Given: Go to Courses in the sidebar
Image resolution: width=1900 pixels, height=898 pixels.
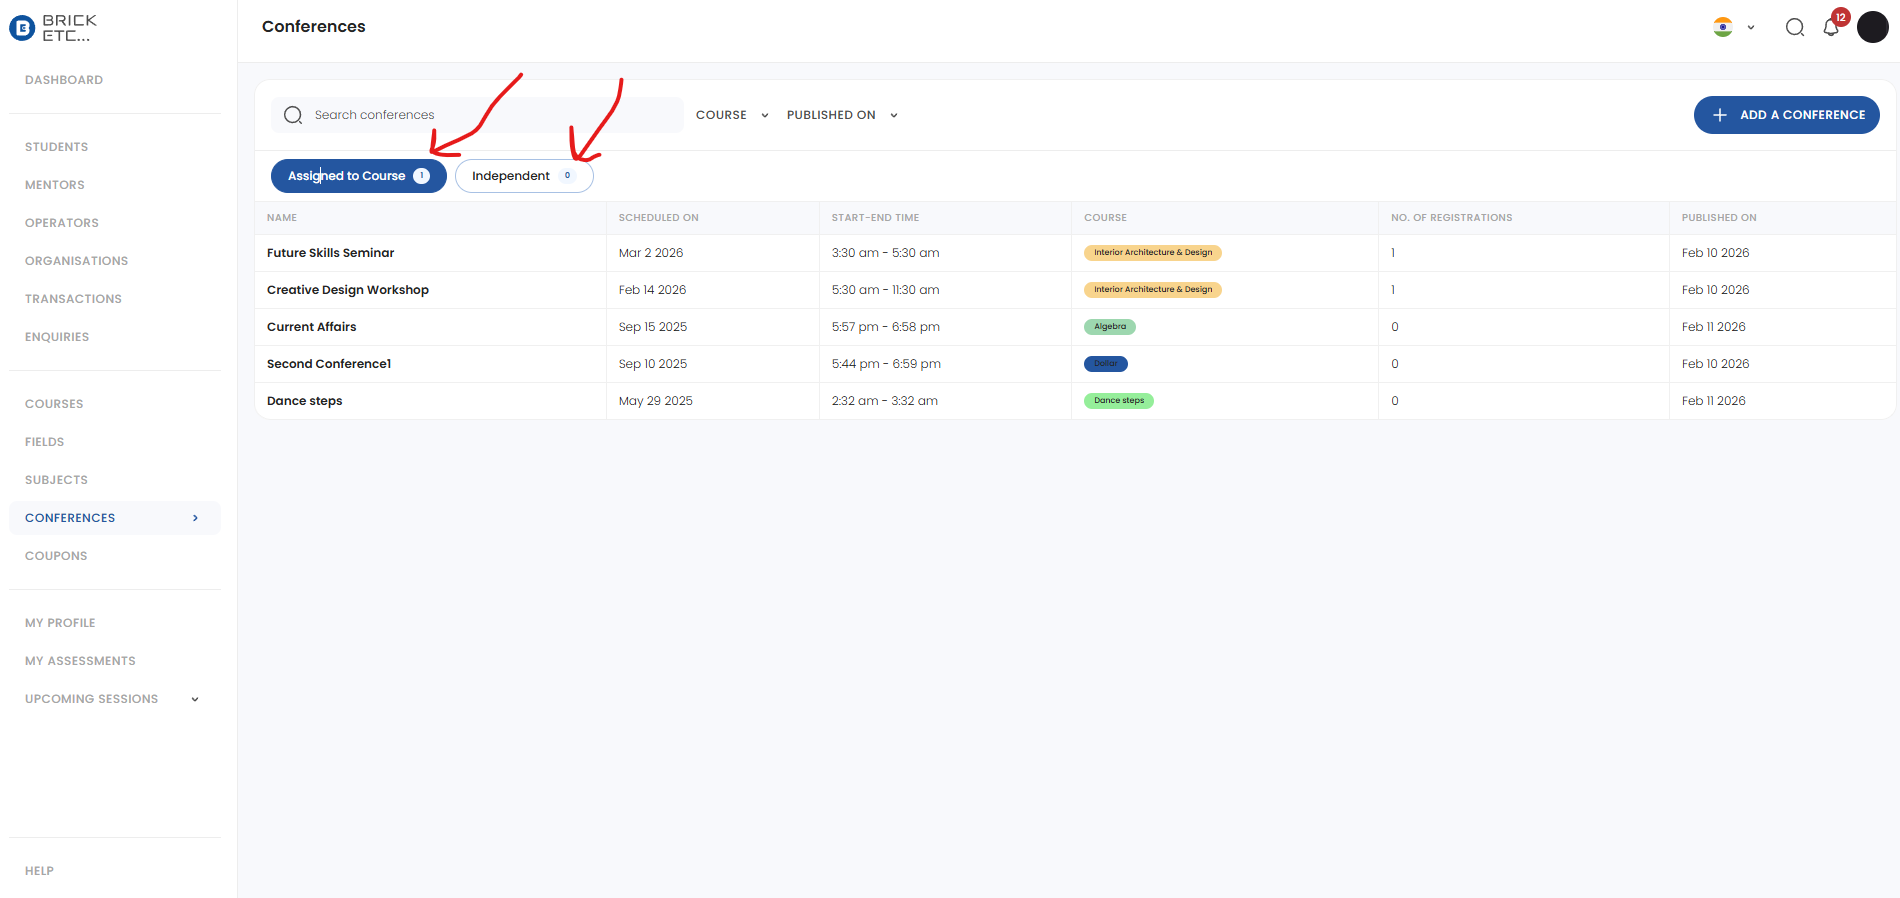Looking at the screenshot, I should point(54,404).
